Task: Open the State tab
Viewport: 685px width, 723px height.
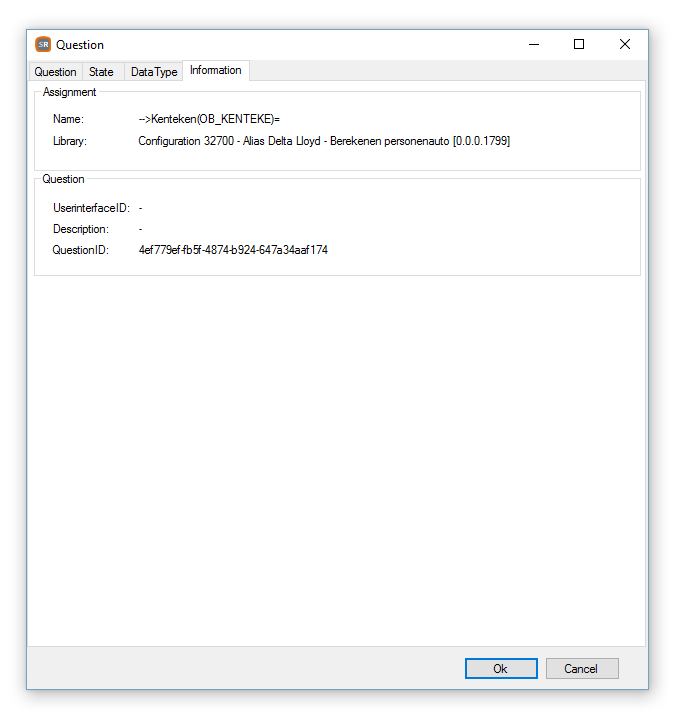Action: click(x=101, y=72)
